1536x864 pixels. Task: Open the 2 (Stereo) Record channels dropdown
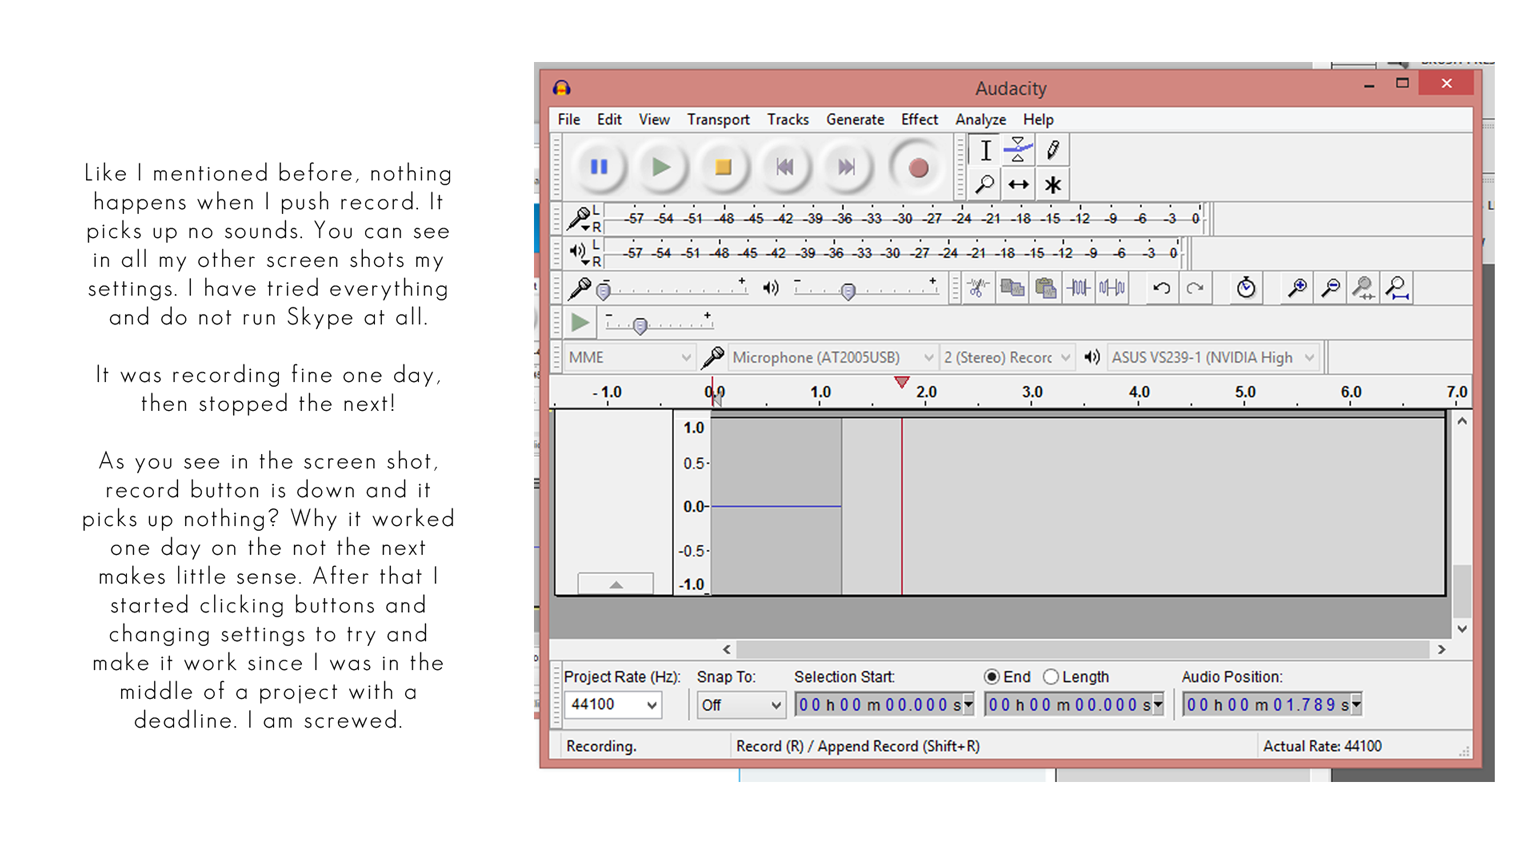coord(1007,357)
